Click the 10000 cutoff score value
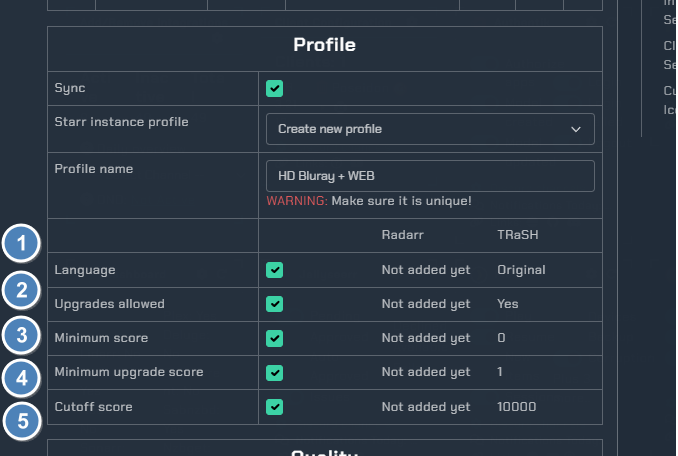This screenshot has height=456, width=678. click(516, 407)
